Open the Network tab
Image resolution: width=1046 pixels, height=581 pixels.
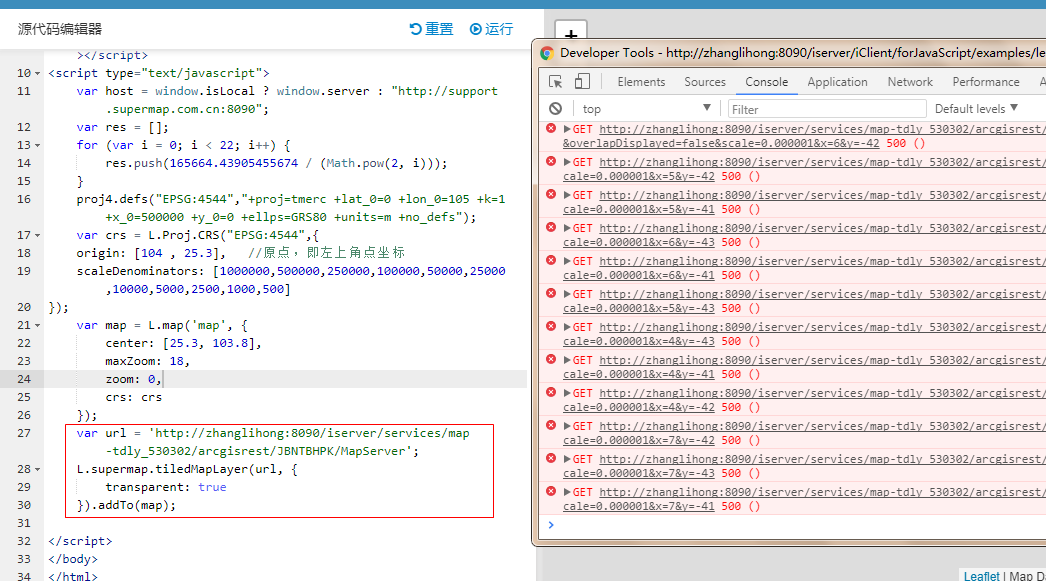pyautogui.click(x=910, y=82)
